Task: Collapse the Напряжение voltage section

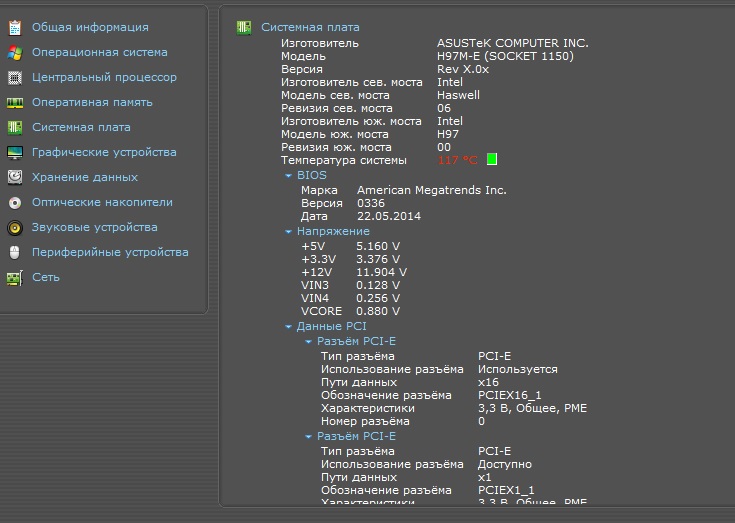Action: coord(288,231)
